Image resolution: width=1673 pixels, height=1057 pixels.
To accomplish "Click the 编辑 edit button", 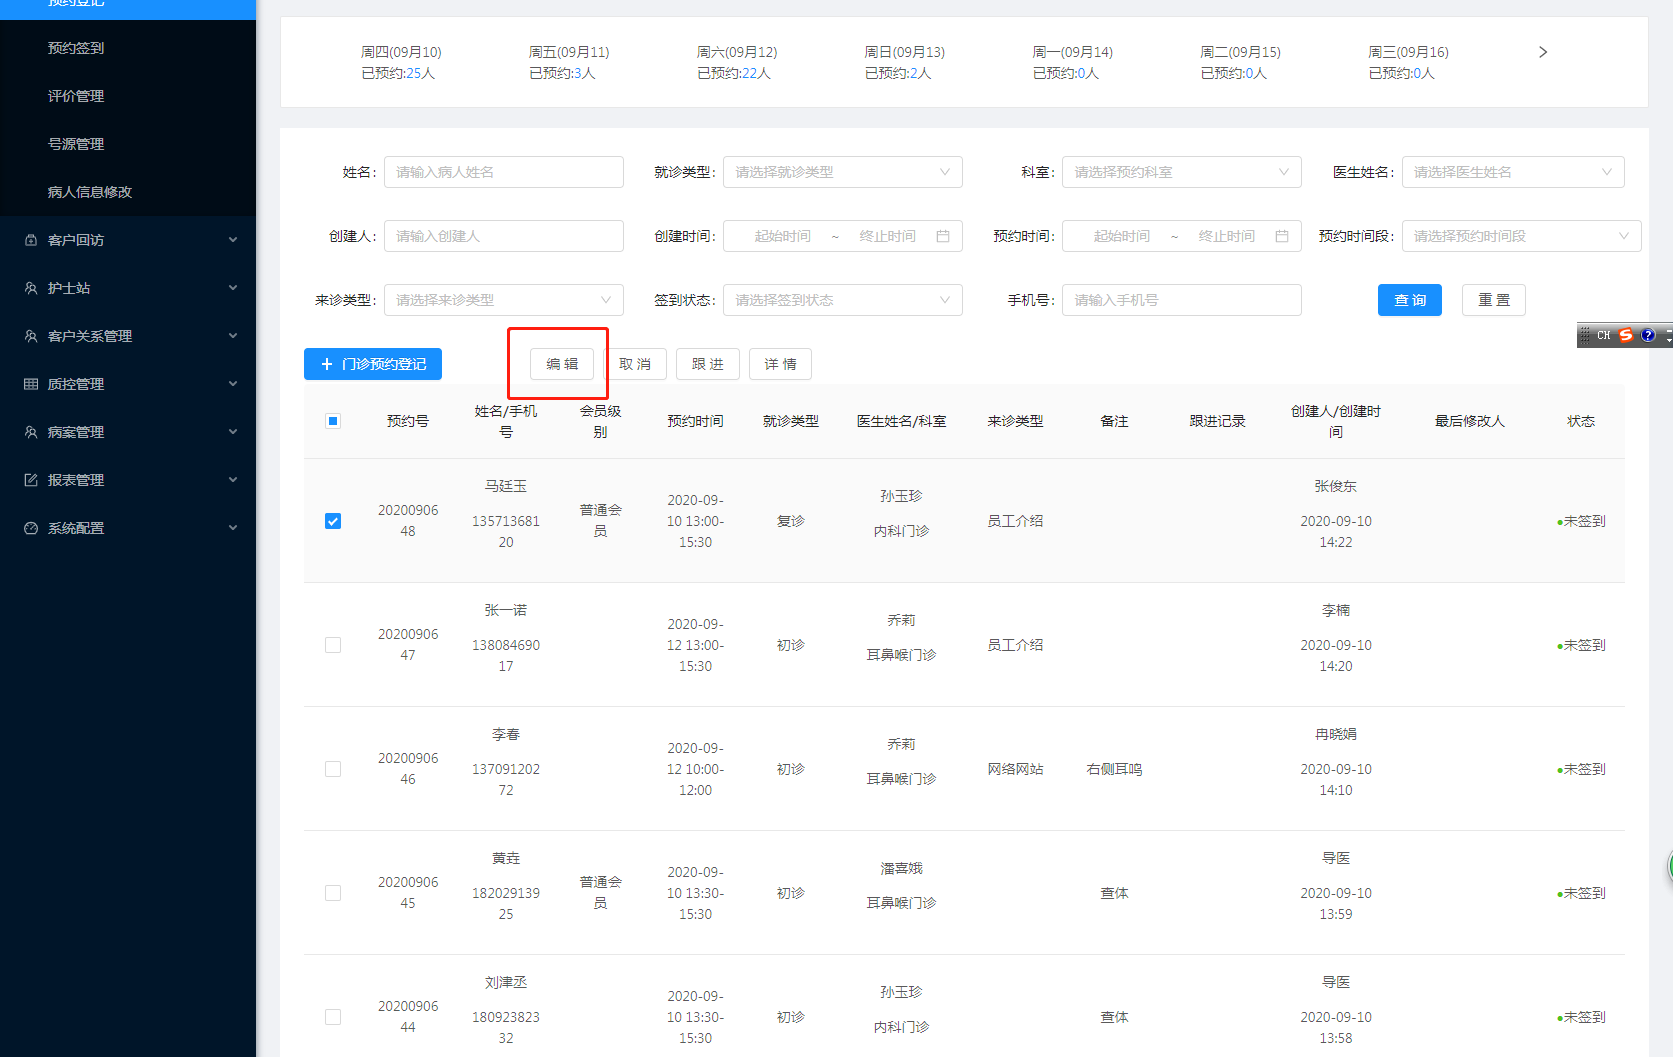I will coord(562,364).
